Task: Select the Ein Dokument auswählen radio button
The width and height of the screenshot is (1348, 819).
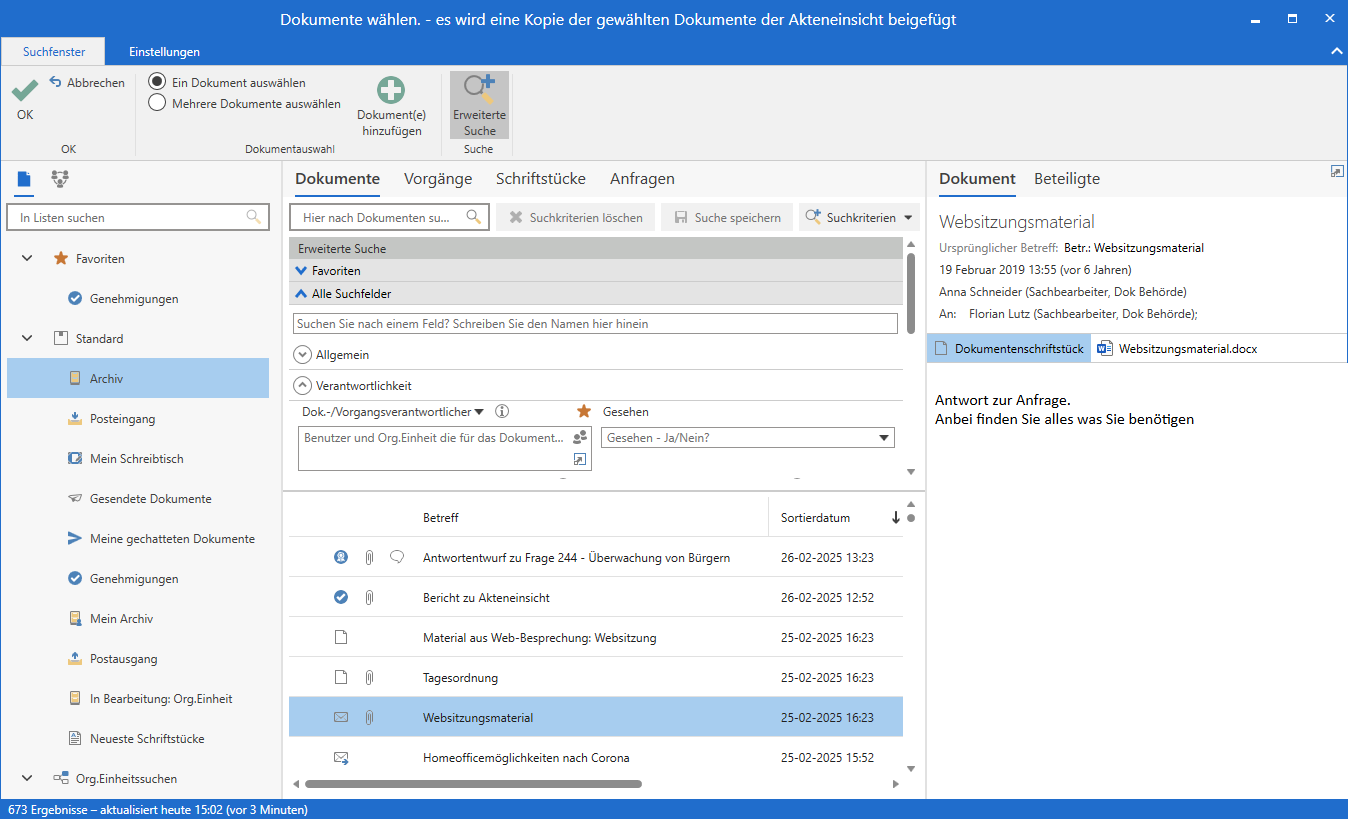Action: pyautogui.click(x=157, y=82)
